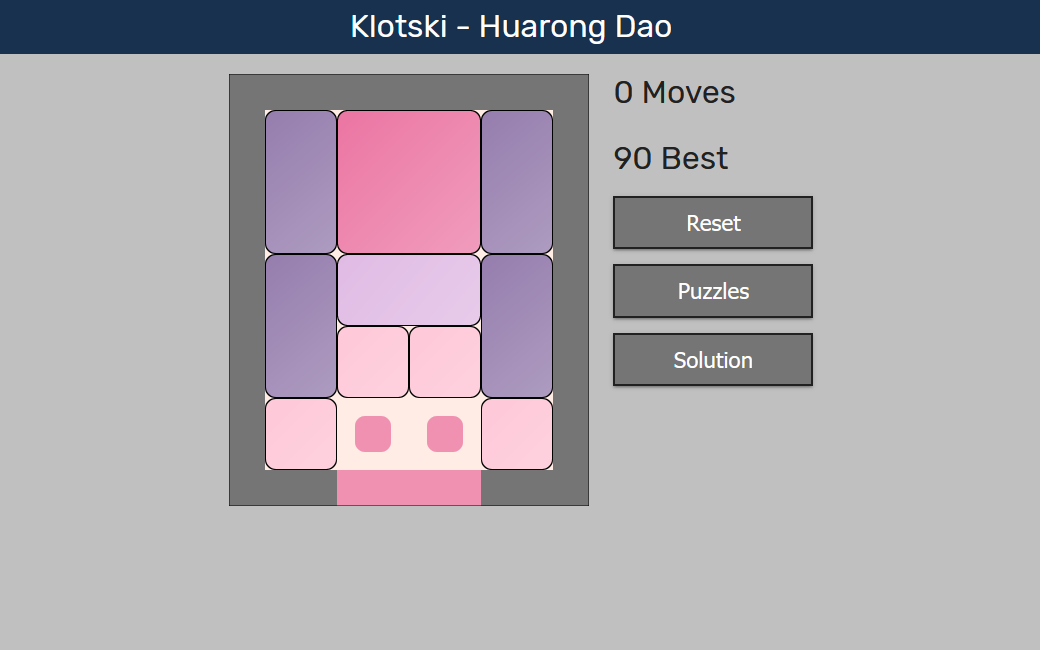
Task: Click the small pink square below the lavender block
Action: pos(372,361)
